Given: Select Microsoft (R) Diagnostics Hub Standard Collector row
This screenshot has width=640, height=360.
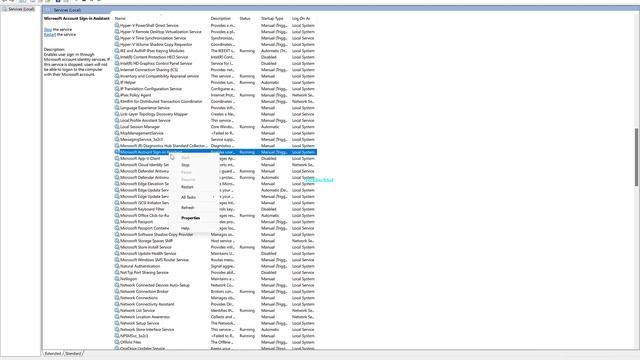Looking at the screenshot, I should [x=216, y=146].
